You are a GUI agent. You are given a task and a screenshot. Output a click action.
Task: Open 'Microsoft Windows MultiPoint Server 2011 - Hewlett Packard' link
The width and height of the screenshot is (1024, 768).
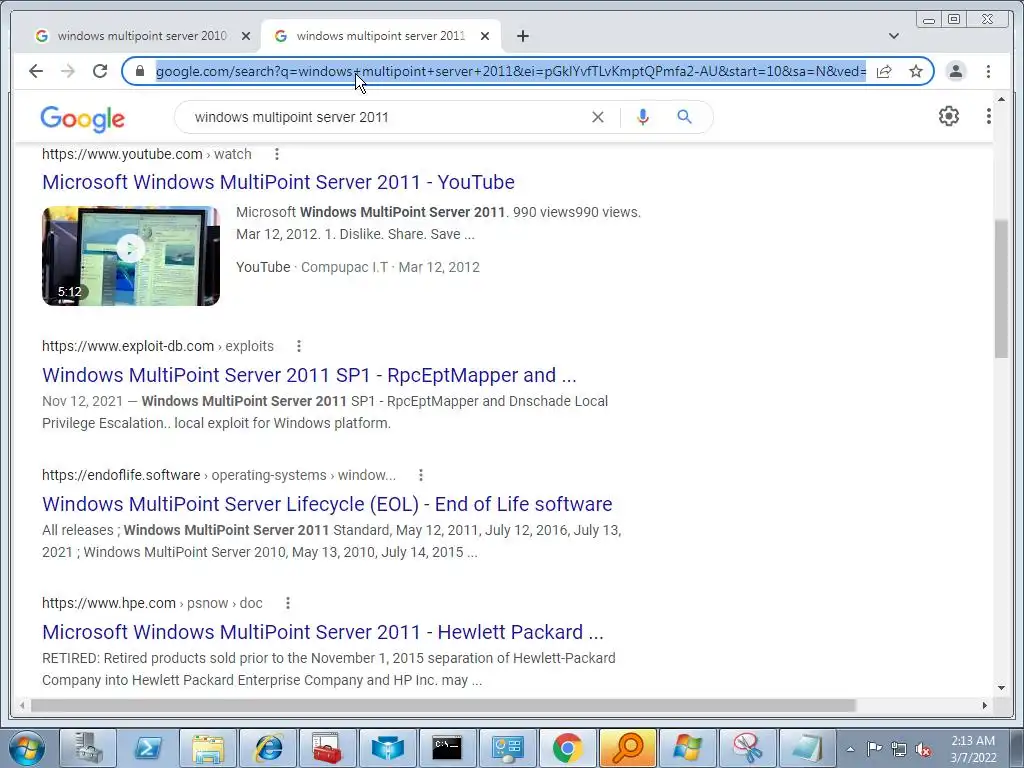click(x=323, y=632)
